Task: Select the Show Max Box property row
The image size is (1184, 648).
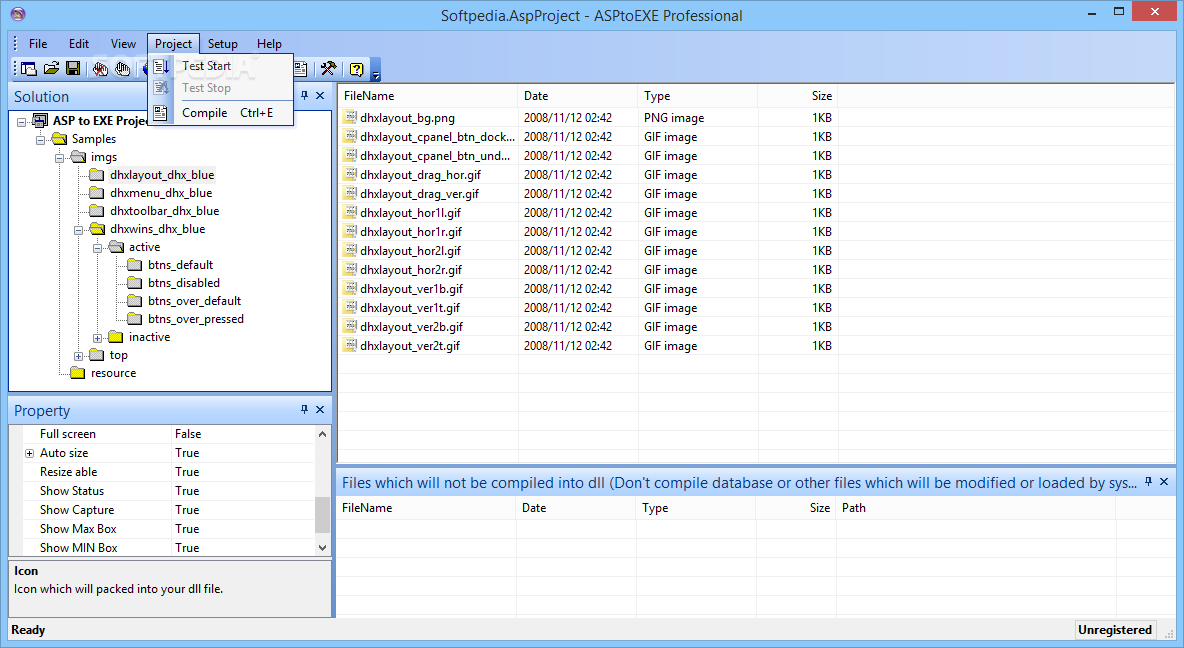Action: (162, 529)
